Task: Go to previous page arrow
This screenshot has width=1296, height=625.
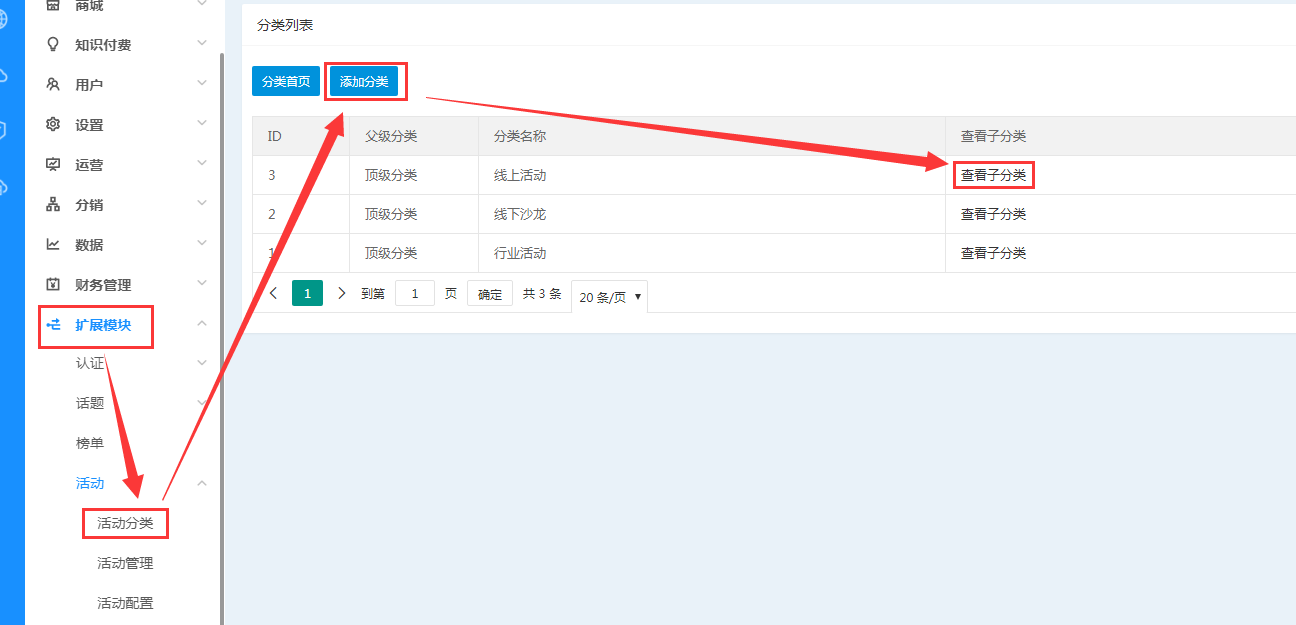Action: pyautogui.click(x=274, y=293)
